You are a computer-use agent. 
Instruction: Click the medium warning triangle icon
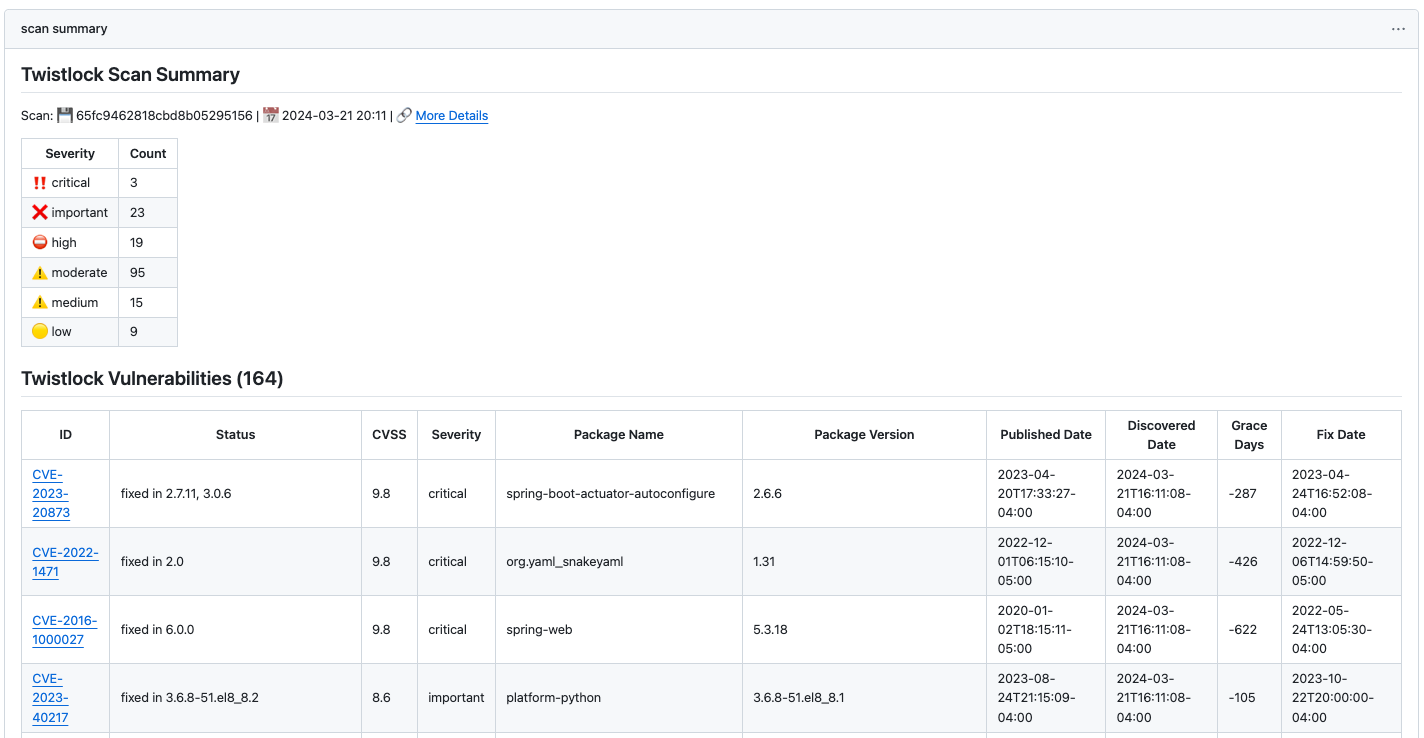40,302
